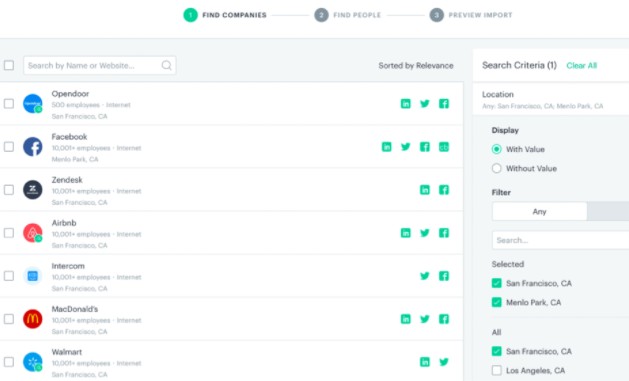Click the location filter Search field
This screenshot has height=381, width=629.
coord(560,240)
